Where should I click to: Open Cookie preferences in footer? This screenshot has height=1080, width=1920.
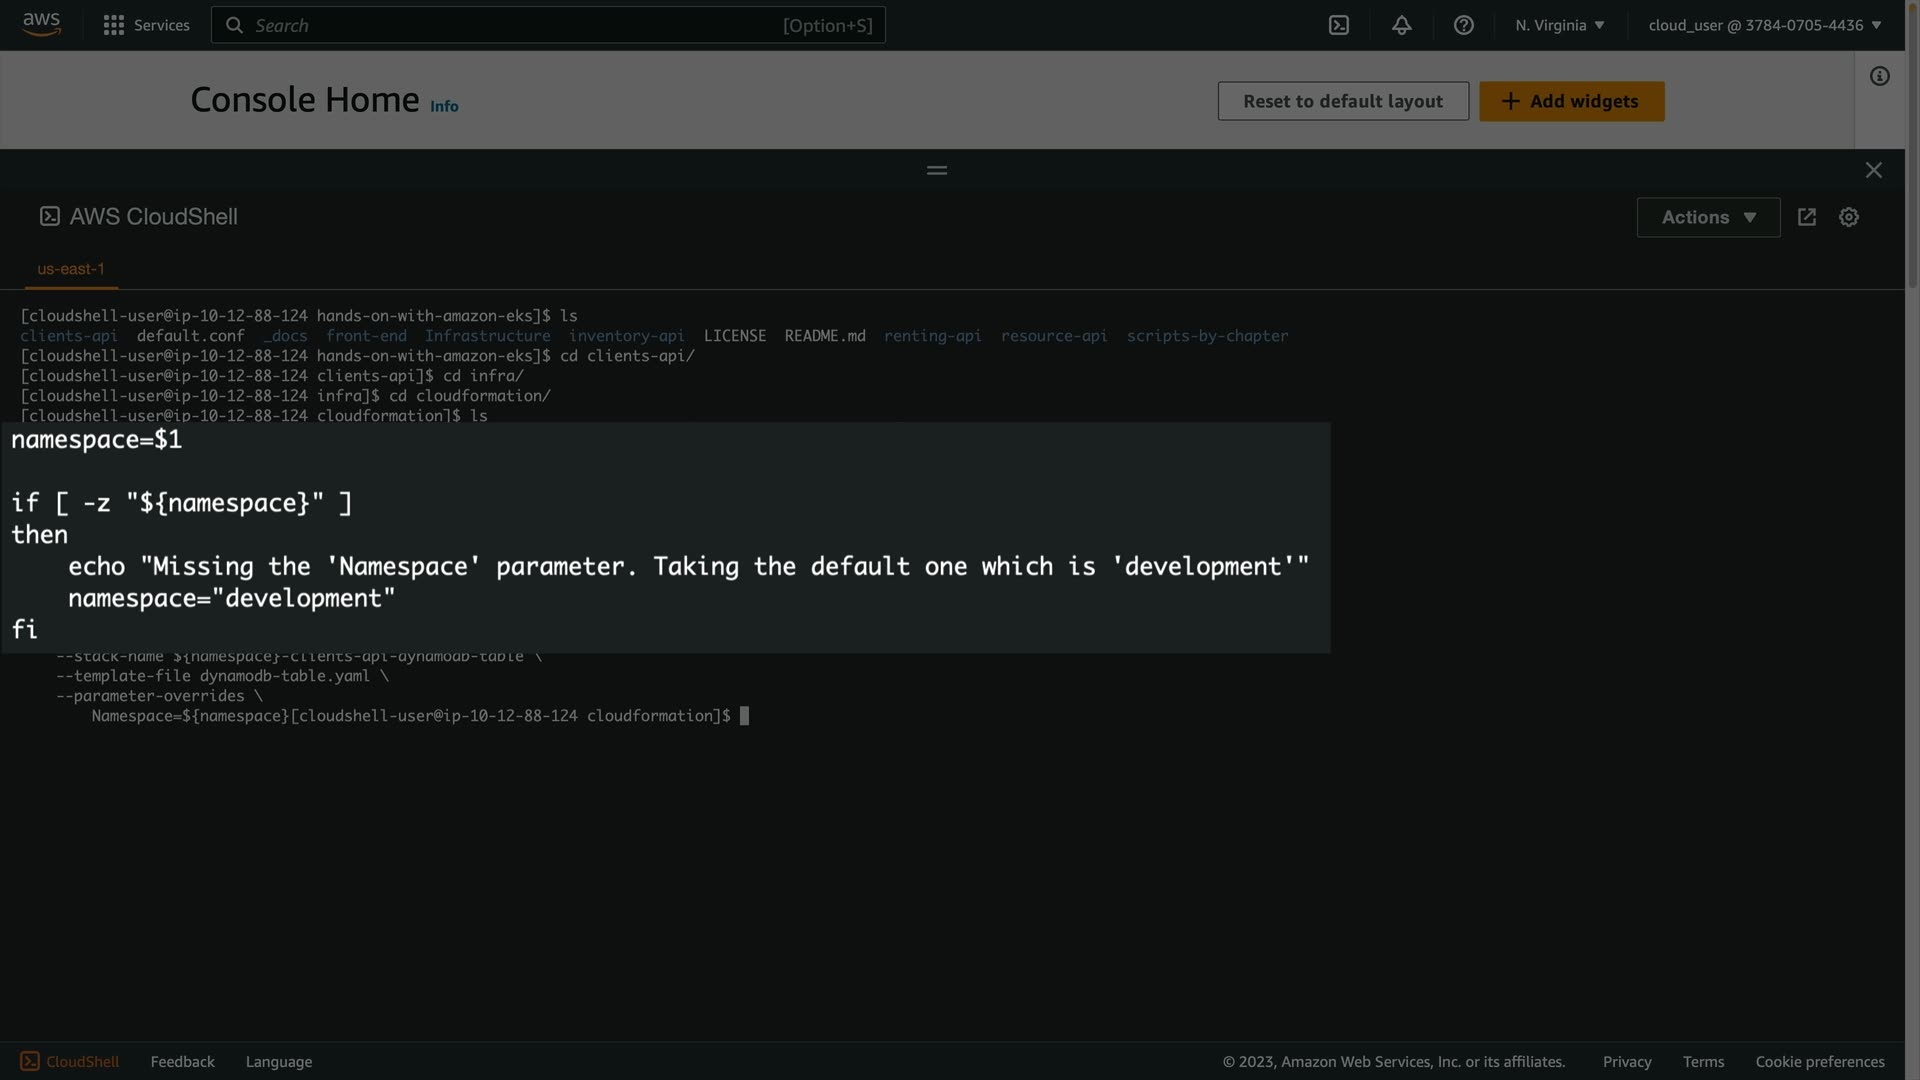[1819, 1061]
